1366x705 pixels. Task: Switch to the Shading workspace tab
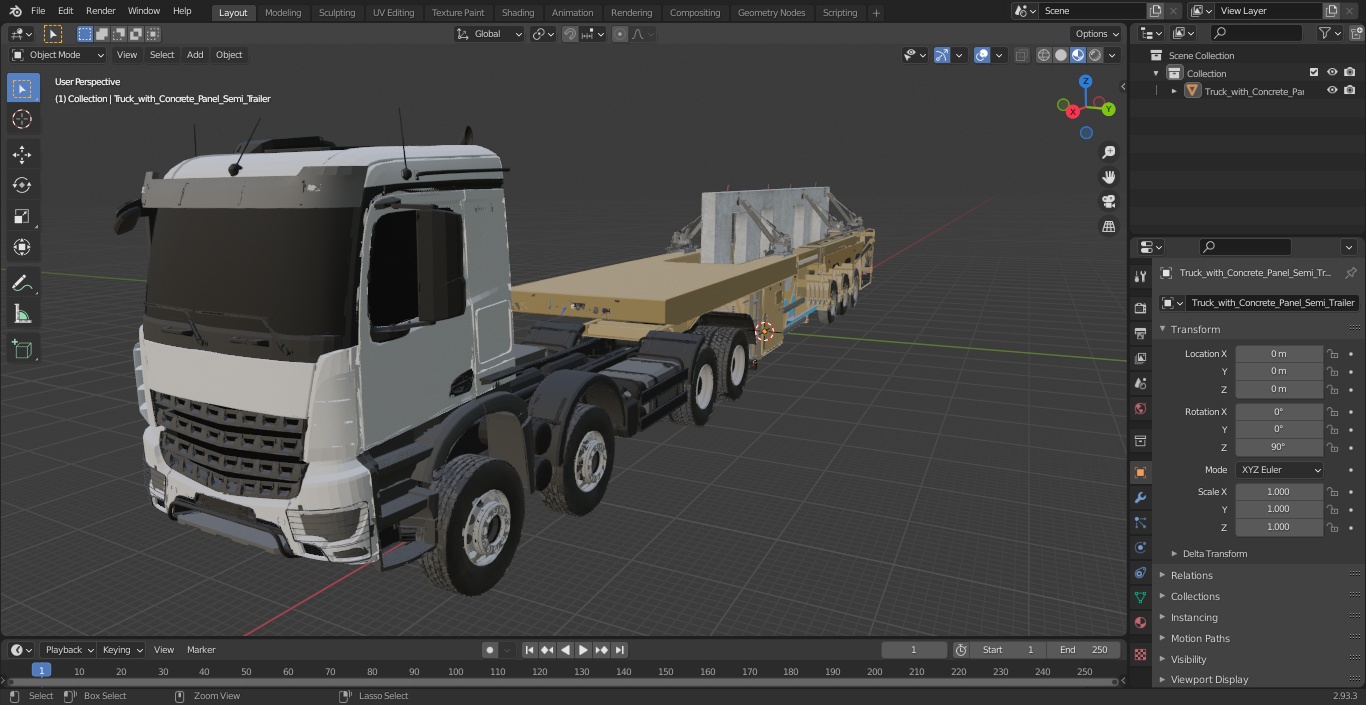click(518, 12)
